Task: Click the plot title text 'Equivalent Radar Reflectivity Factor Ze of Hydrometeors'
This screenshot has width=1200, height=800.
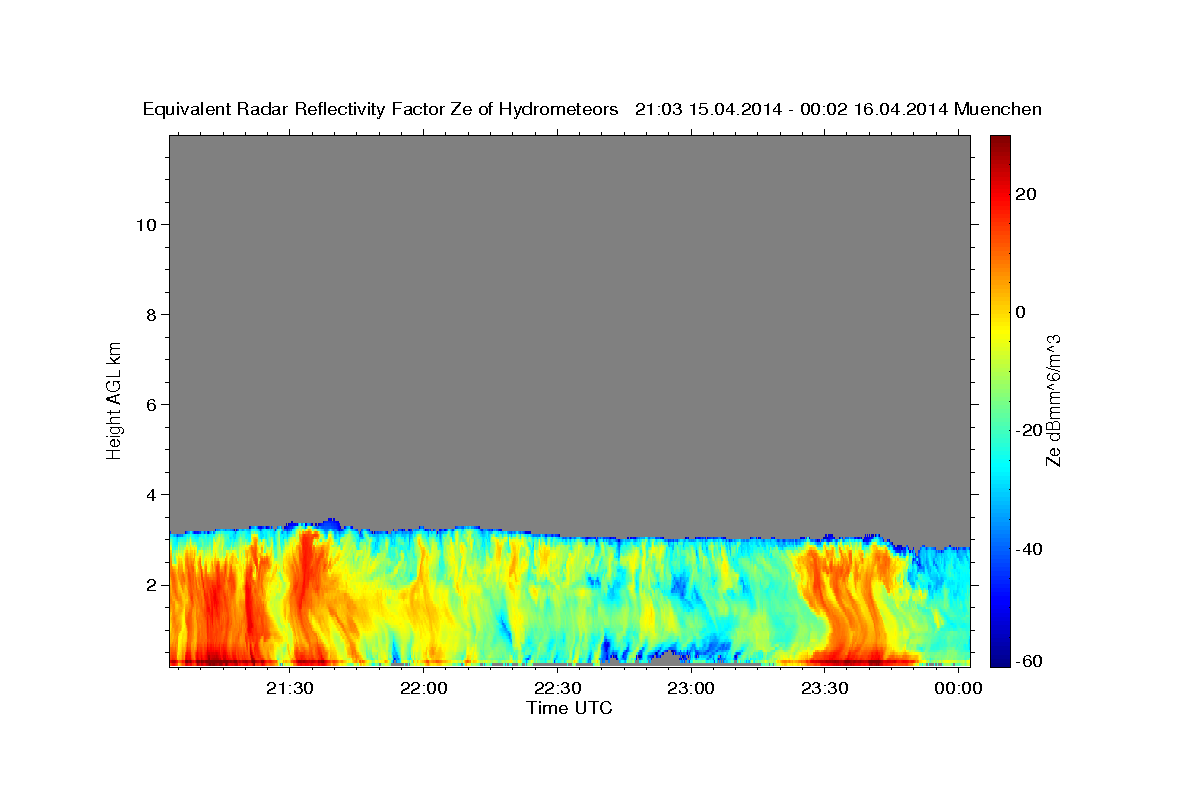Action: coord(381,110)
